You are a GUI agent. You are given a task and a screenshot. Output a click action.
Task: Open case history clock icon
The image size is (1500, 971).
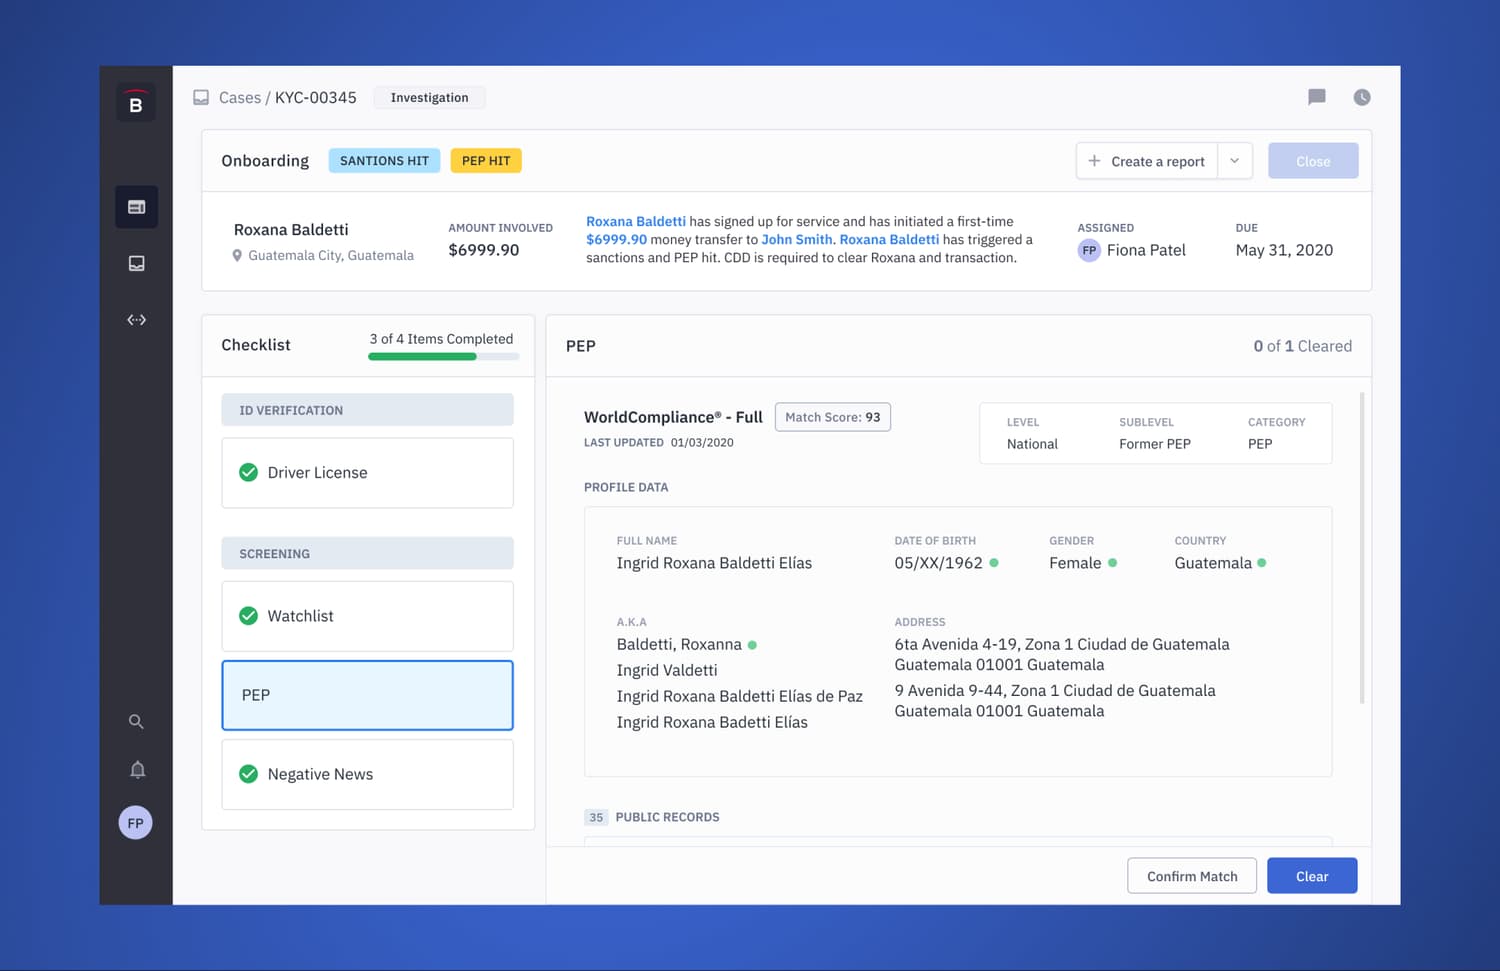pyautogui.click(x=1362, y=97)
